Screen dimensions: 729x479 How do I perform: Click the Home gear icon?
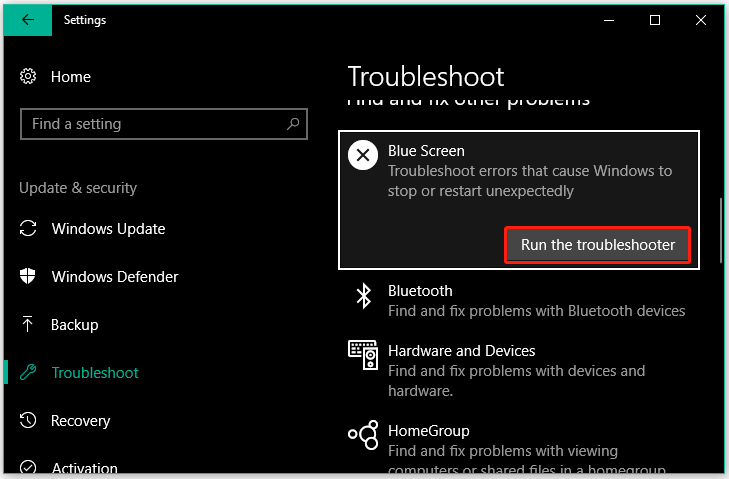[28, 77]
